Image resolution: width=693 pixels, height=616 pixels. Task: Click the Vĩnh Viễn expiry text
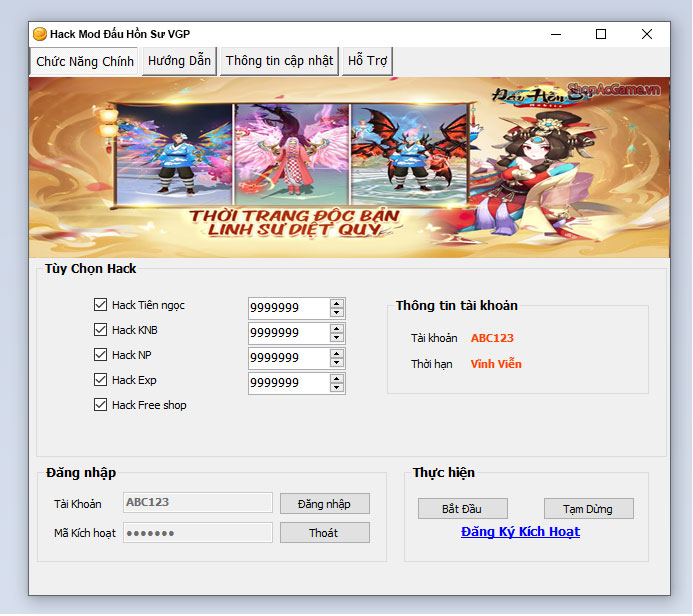click(496, 364)
